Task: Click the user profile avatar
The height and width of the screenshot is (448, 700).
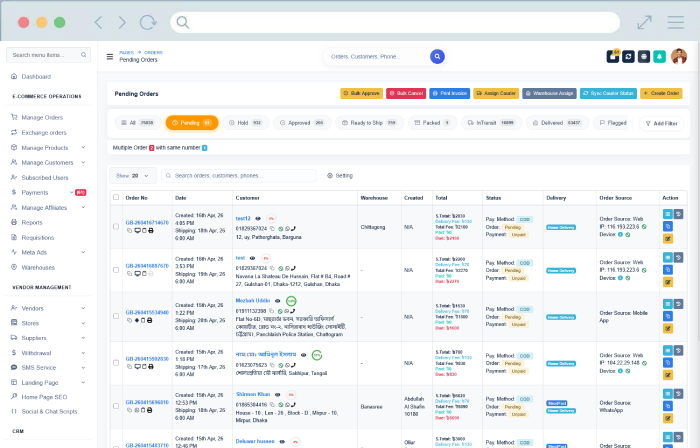Action: [678, 56]
